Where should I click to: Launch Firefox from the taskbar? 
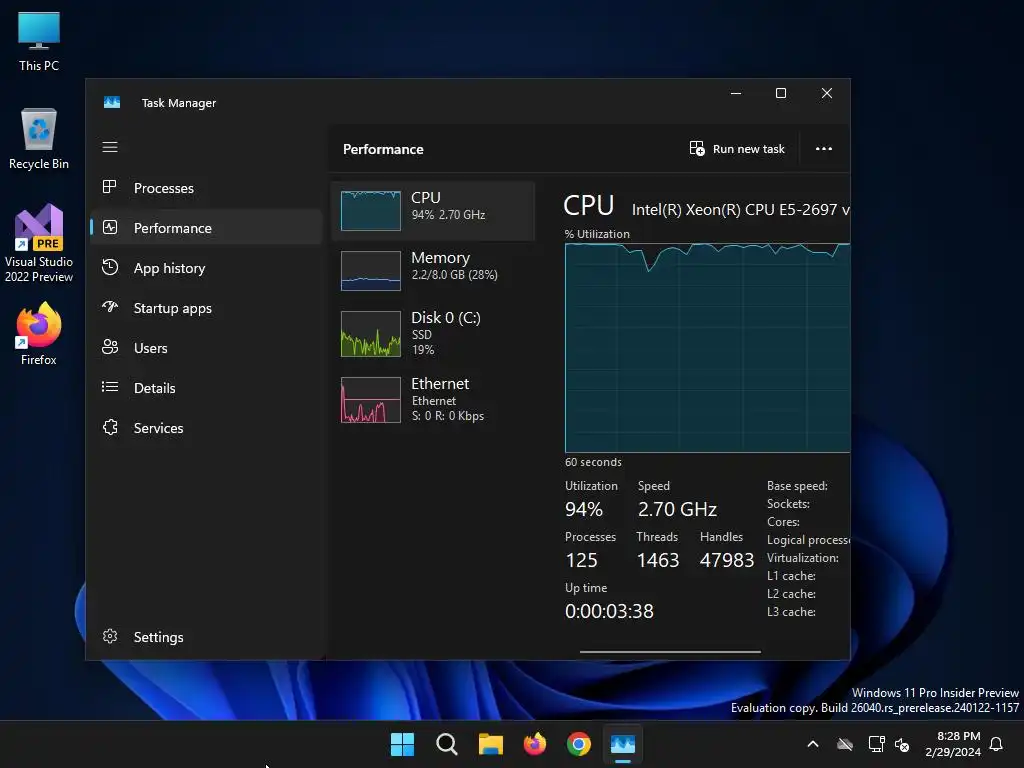pyautogui.click(x=535, y=744)
